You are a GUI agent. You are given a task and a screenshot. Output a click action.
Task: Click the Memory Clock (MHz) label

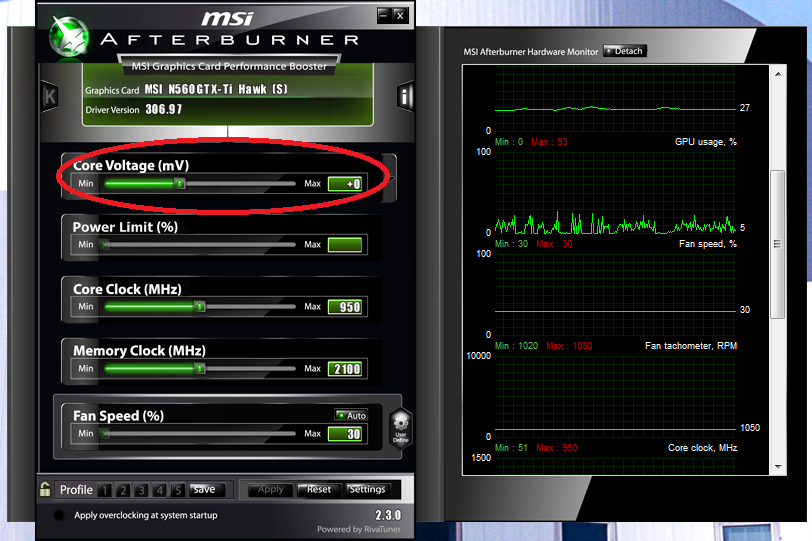[139, 350]
